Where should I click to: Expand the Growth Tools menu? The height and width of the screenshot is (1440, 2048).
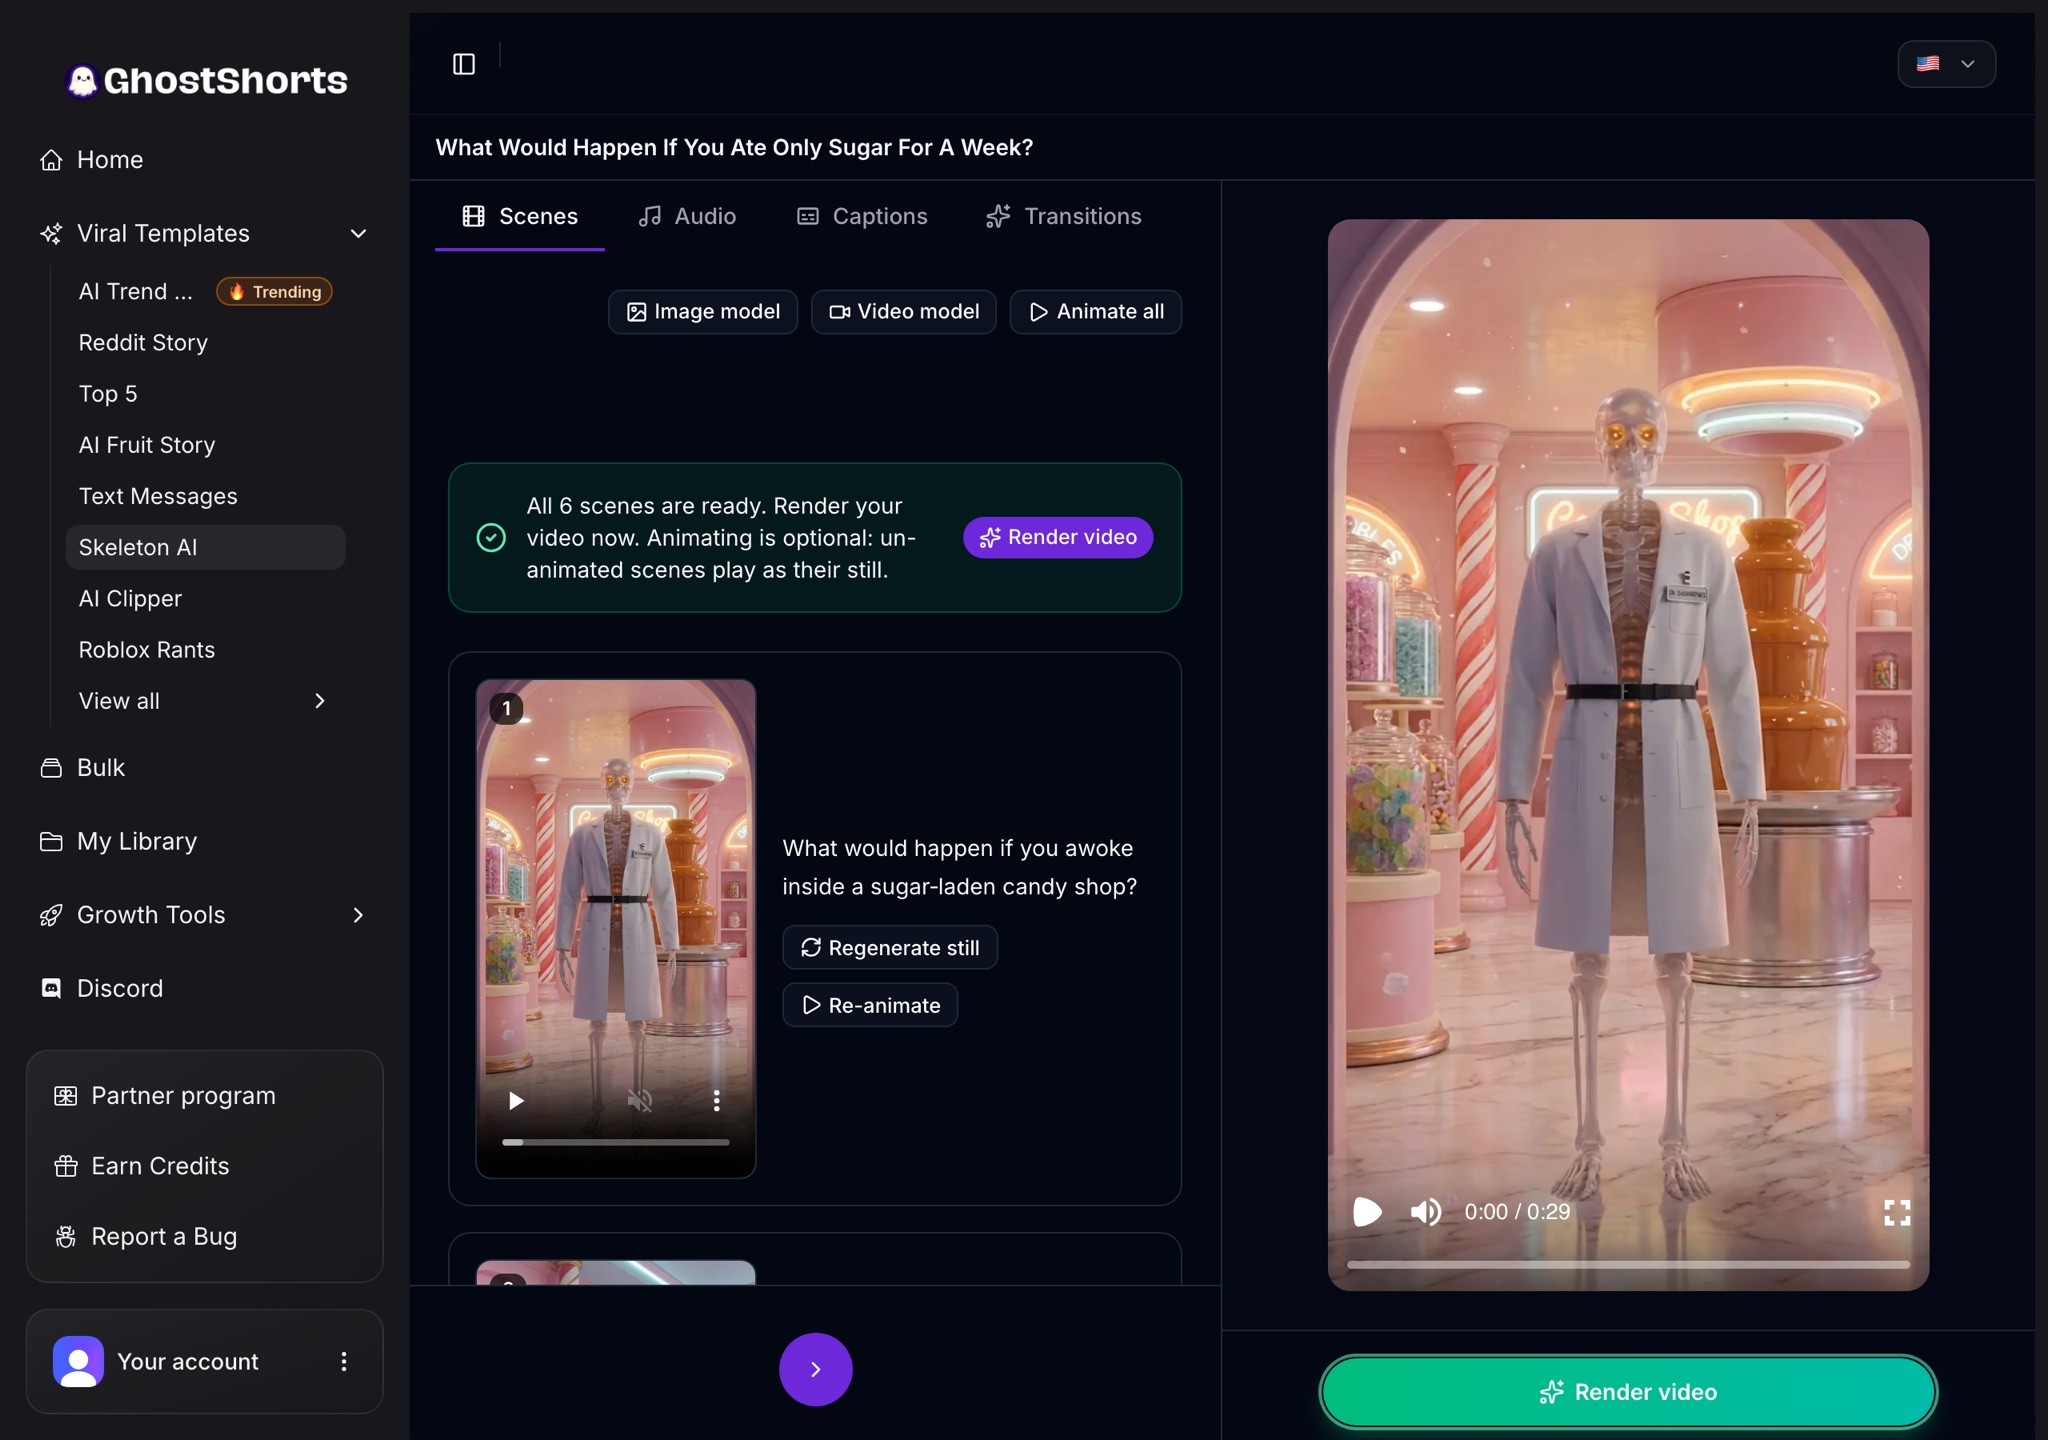[x=358, y=915]
